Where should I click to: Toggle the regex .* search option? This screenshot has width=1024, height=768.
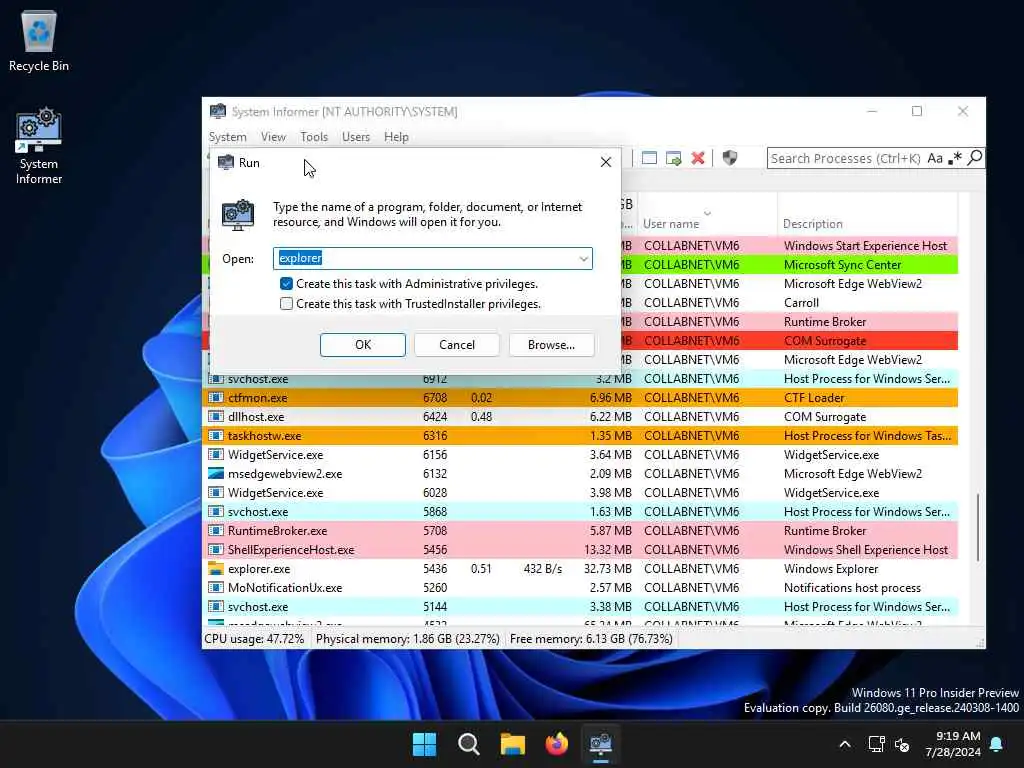(955, 158)
